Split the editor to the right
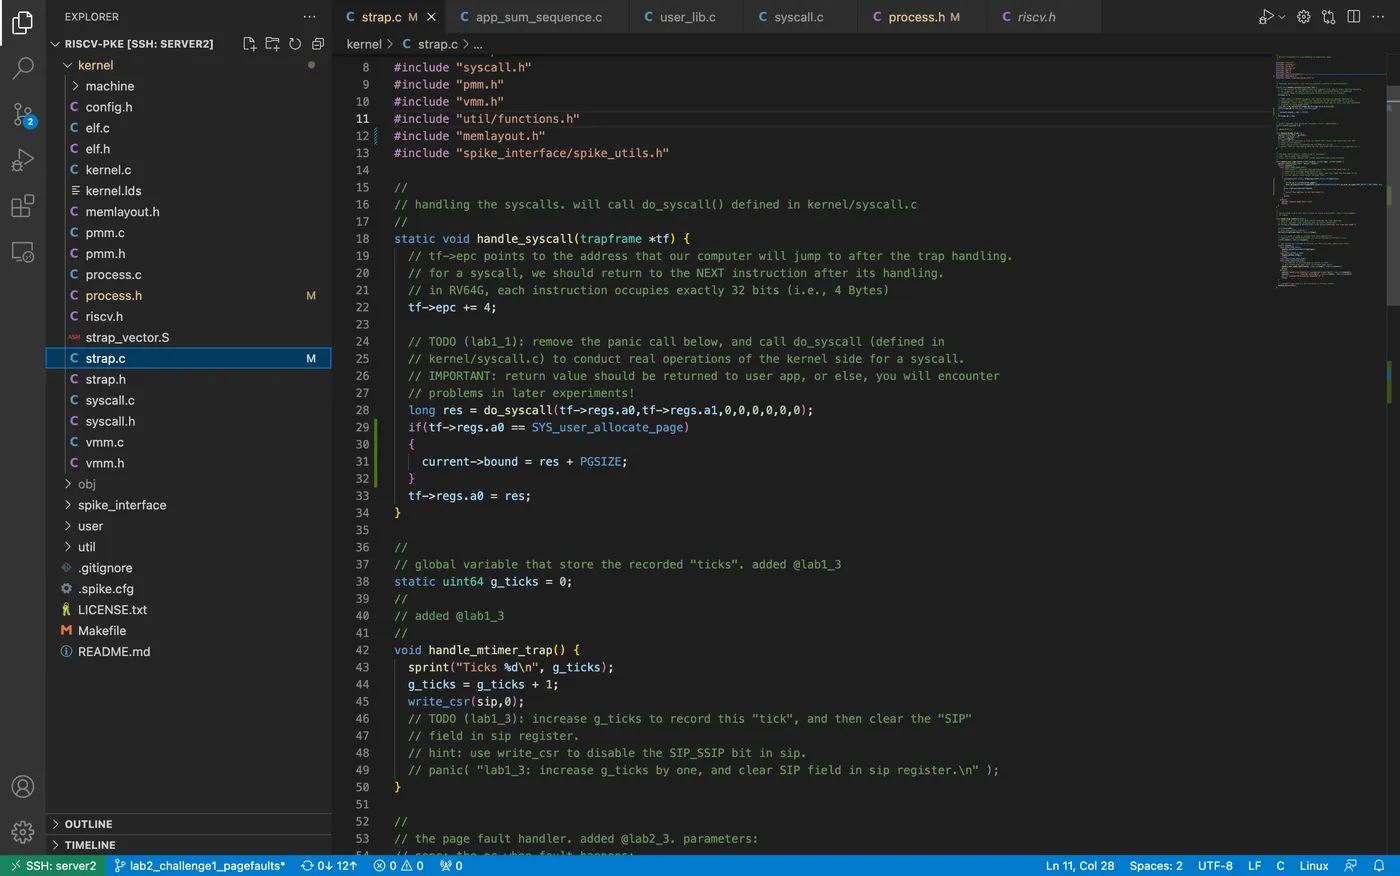This screenshot has height=876, width=1400. (1353, 17)
